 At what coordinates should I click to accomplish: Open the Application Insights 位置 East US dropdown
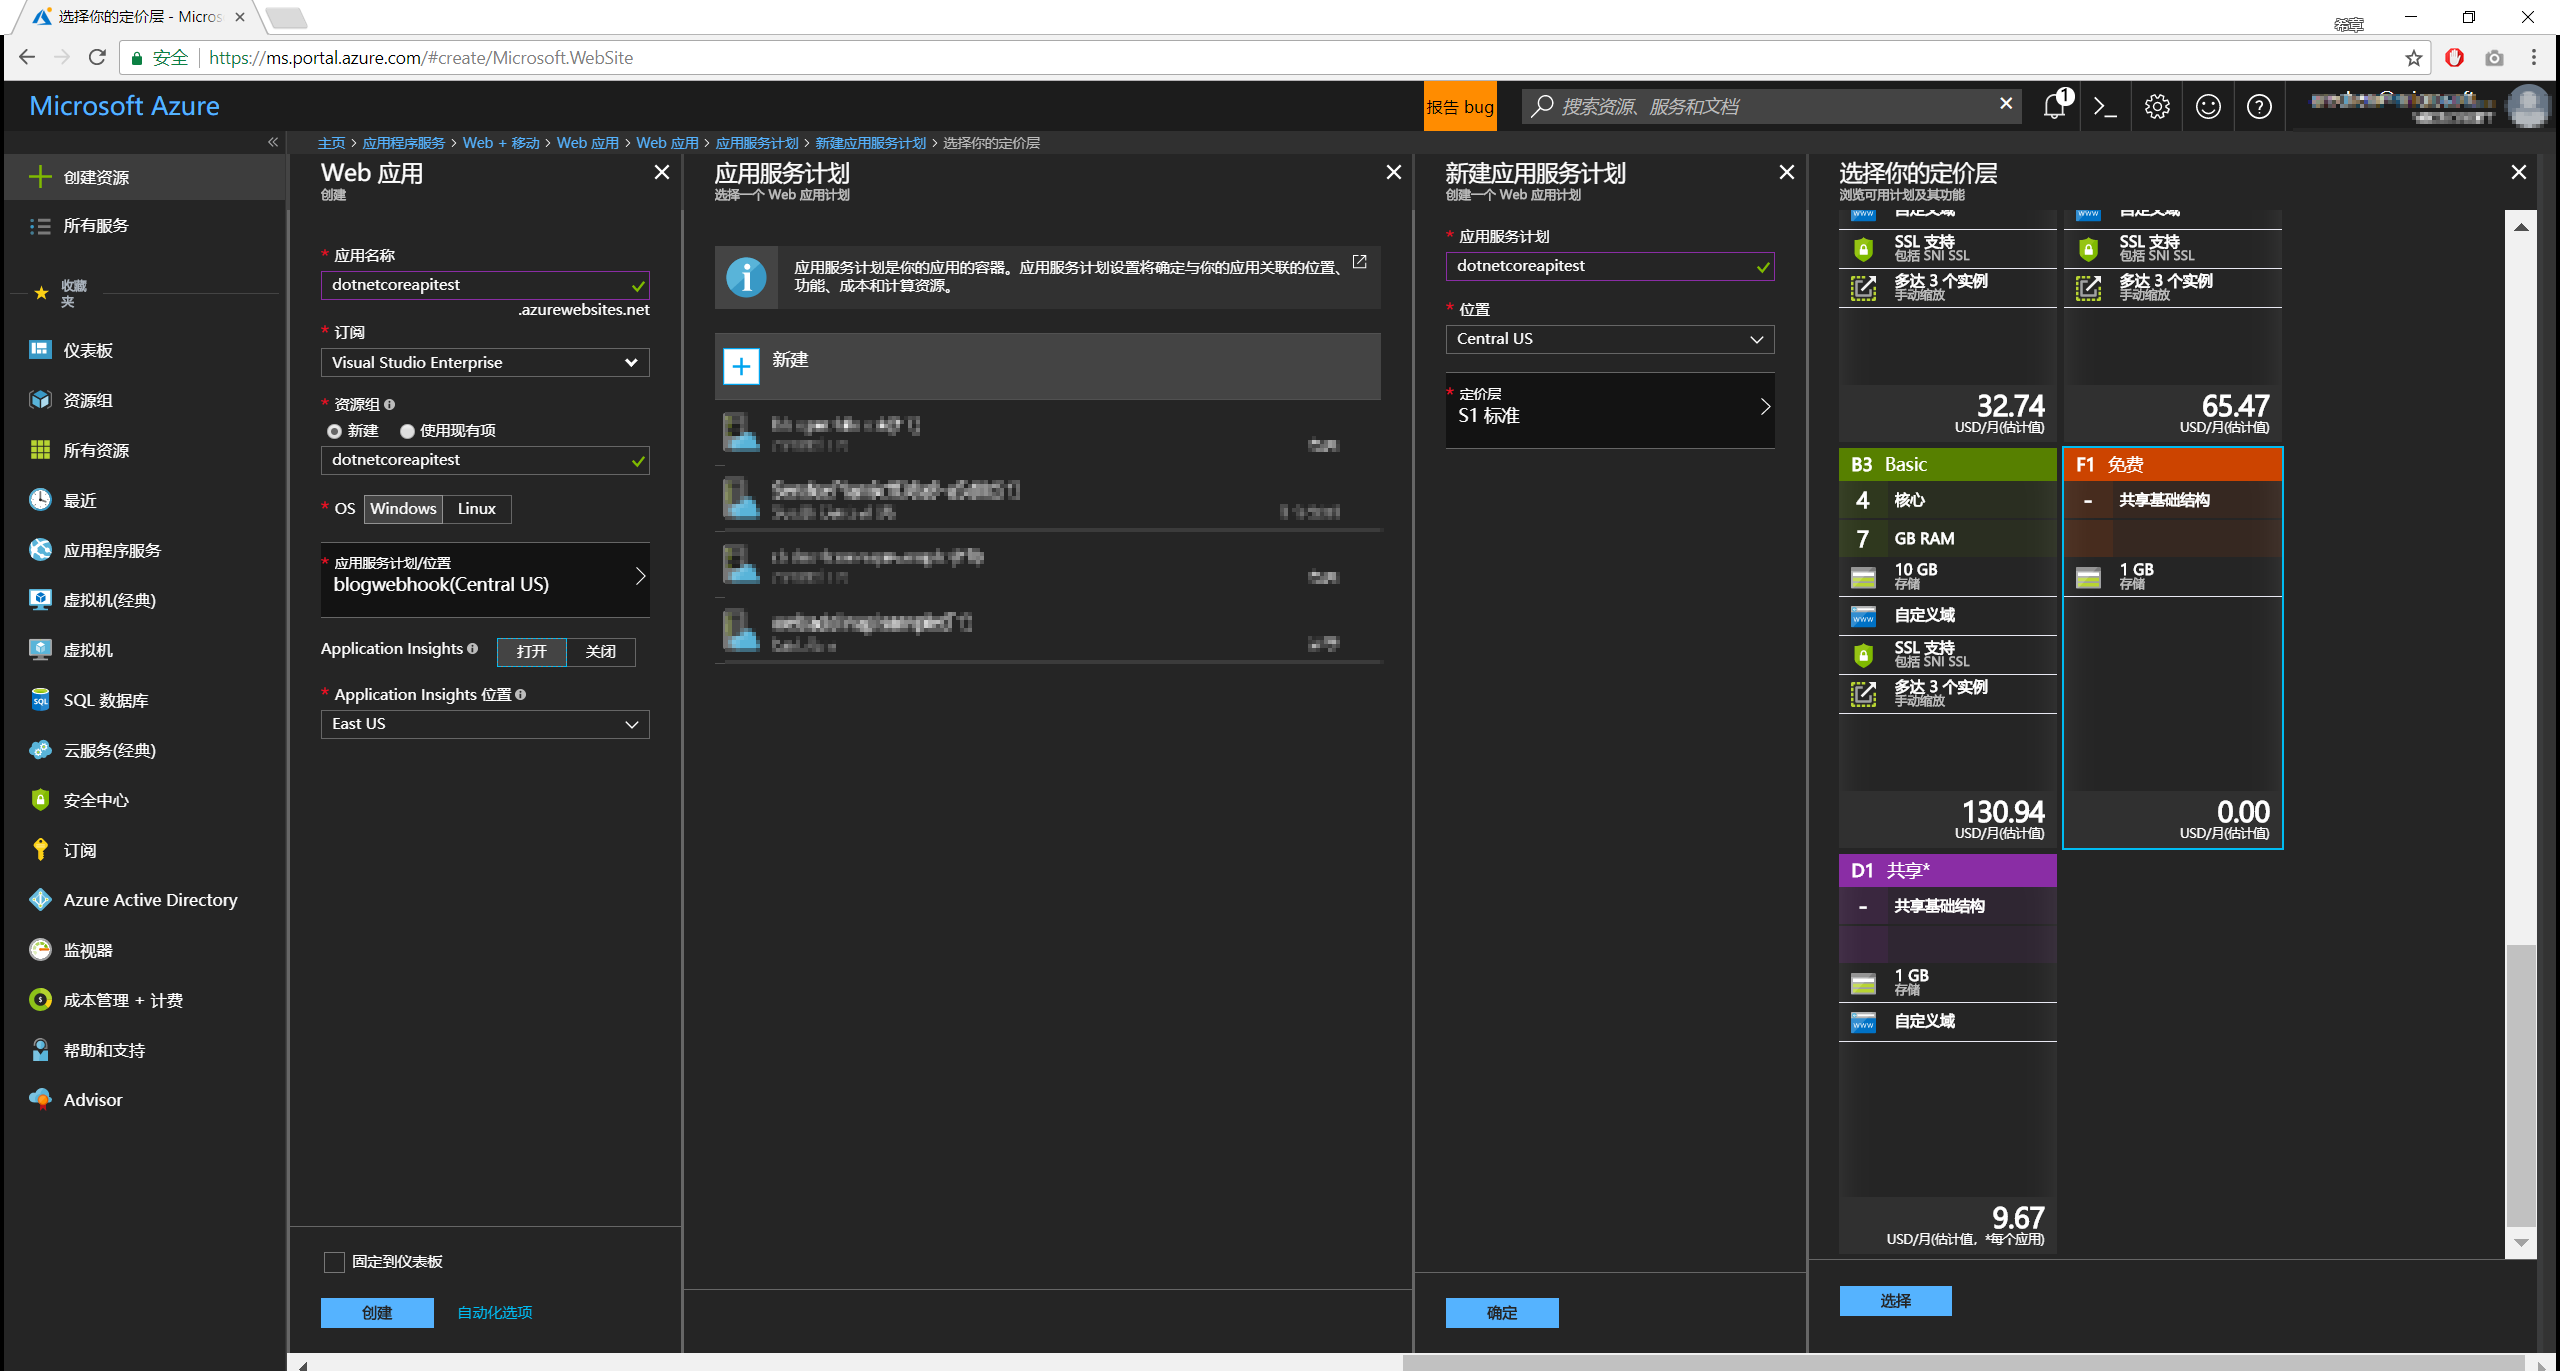coord(485,724)
